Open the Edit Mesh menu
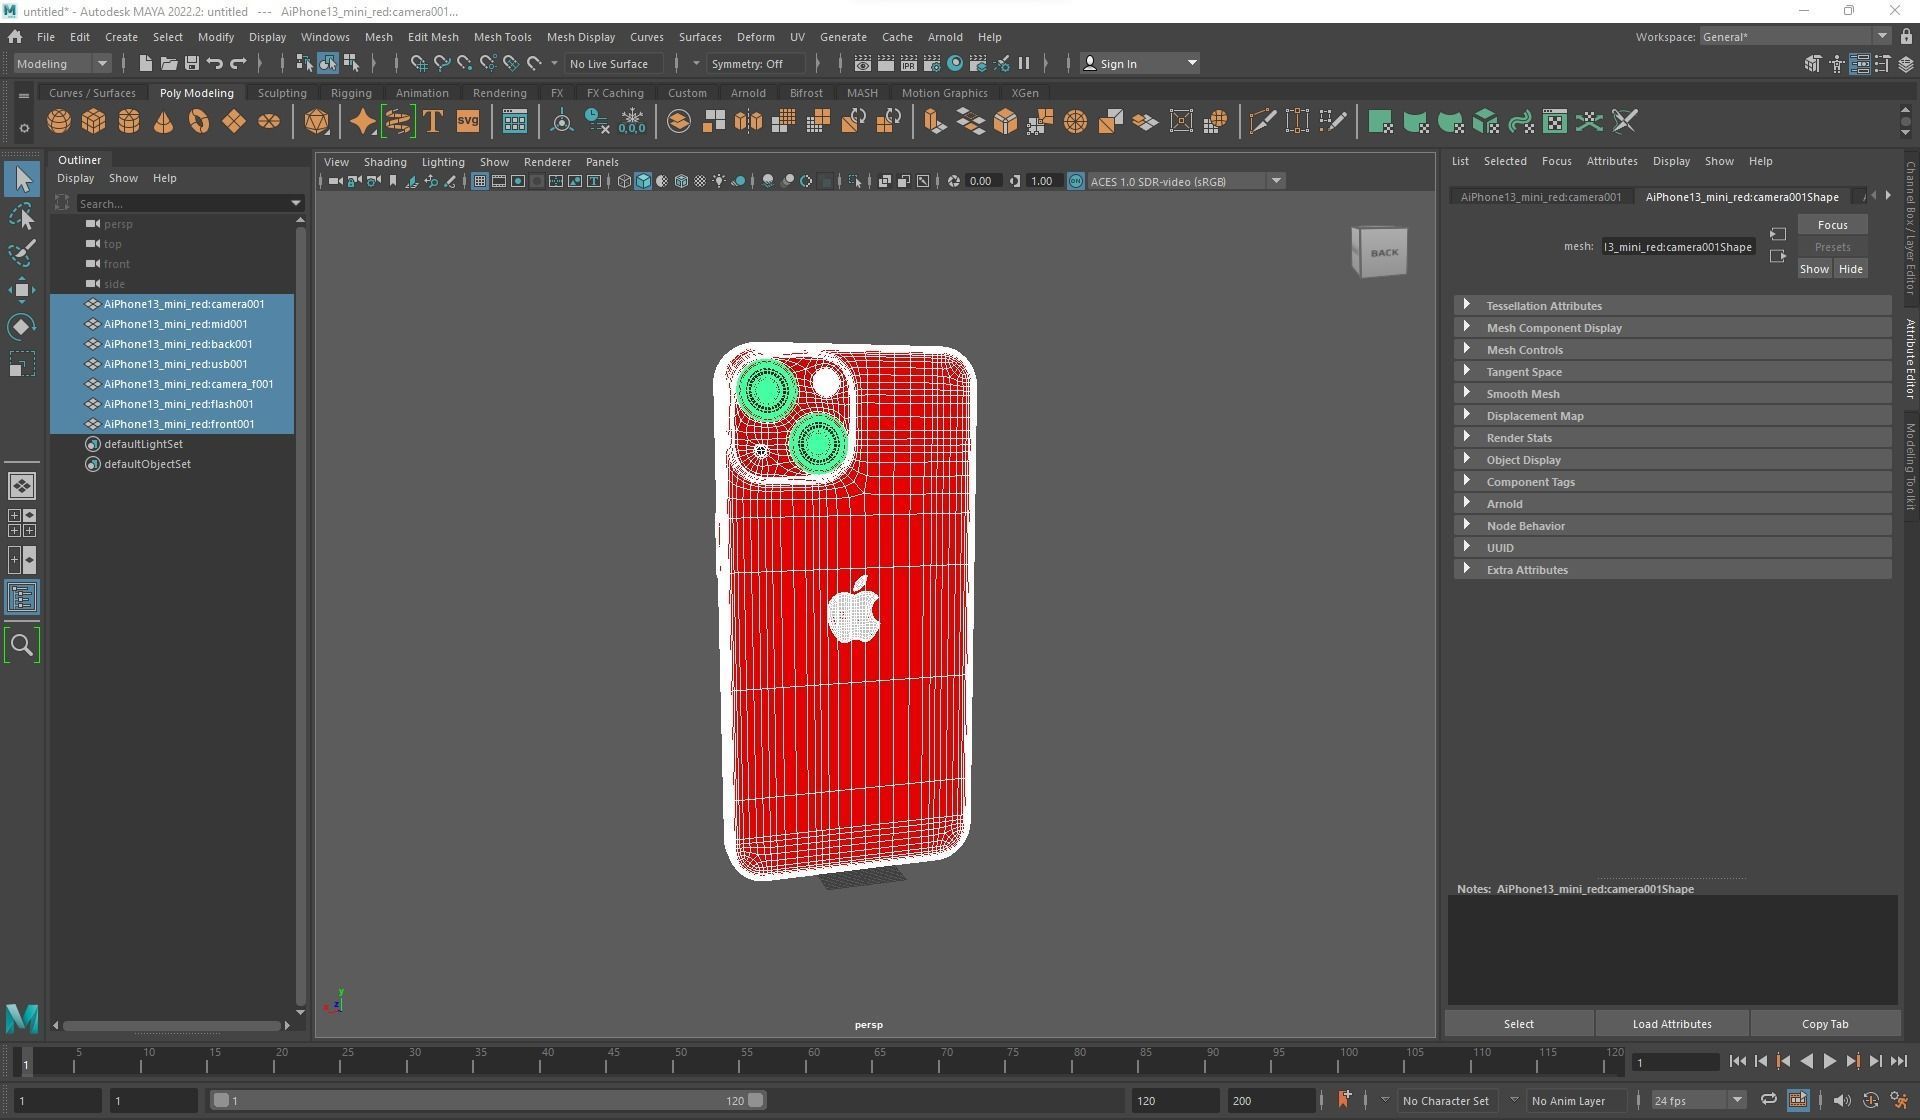Image resolution: width=1920 pixels, height=1120 pixels. coord(433,37)
